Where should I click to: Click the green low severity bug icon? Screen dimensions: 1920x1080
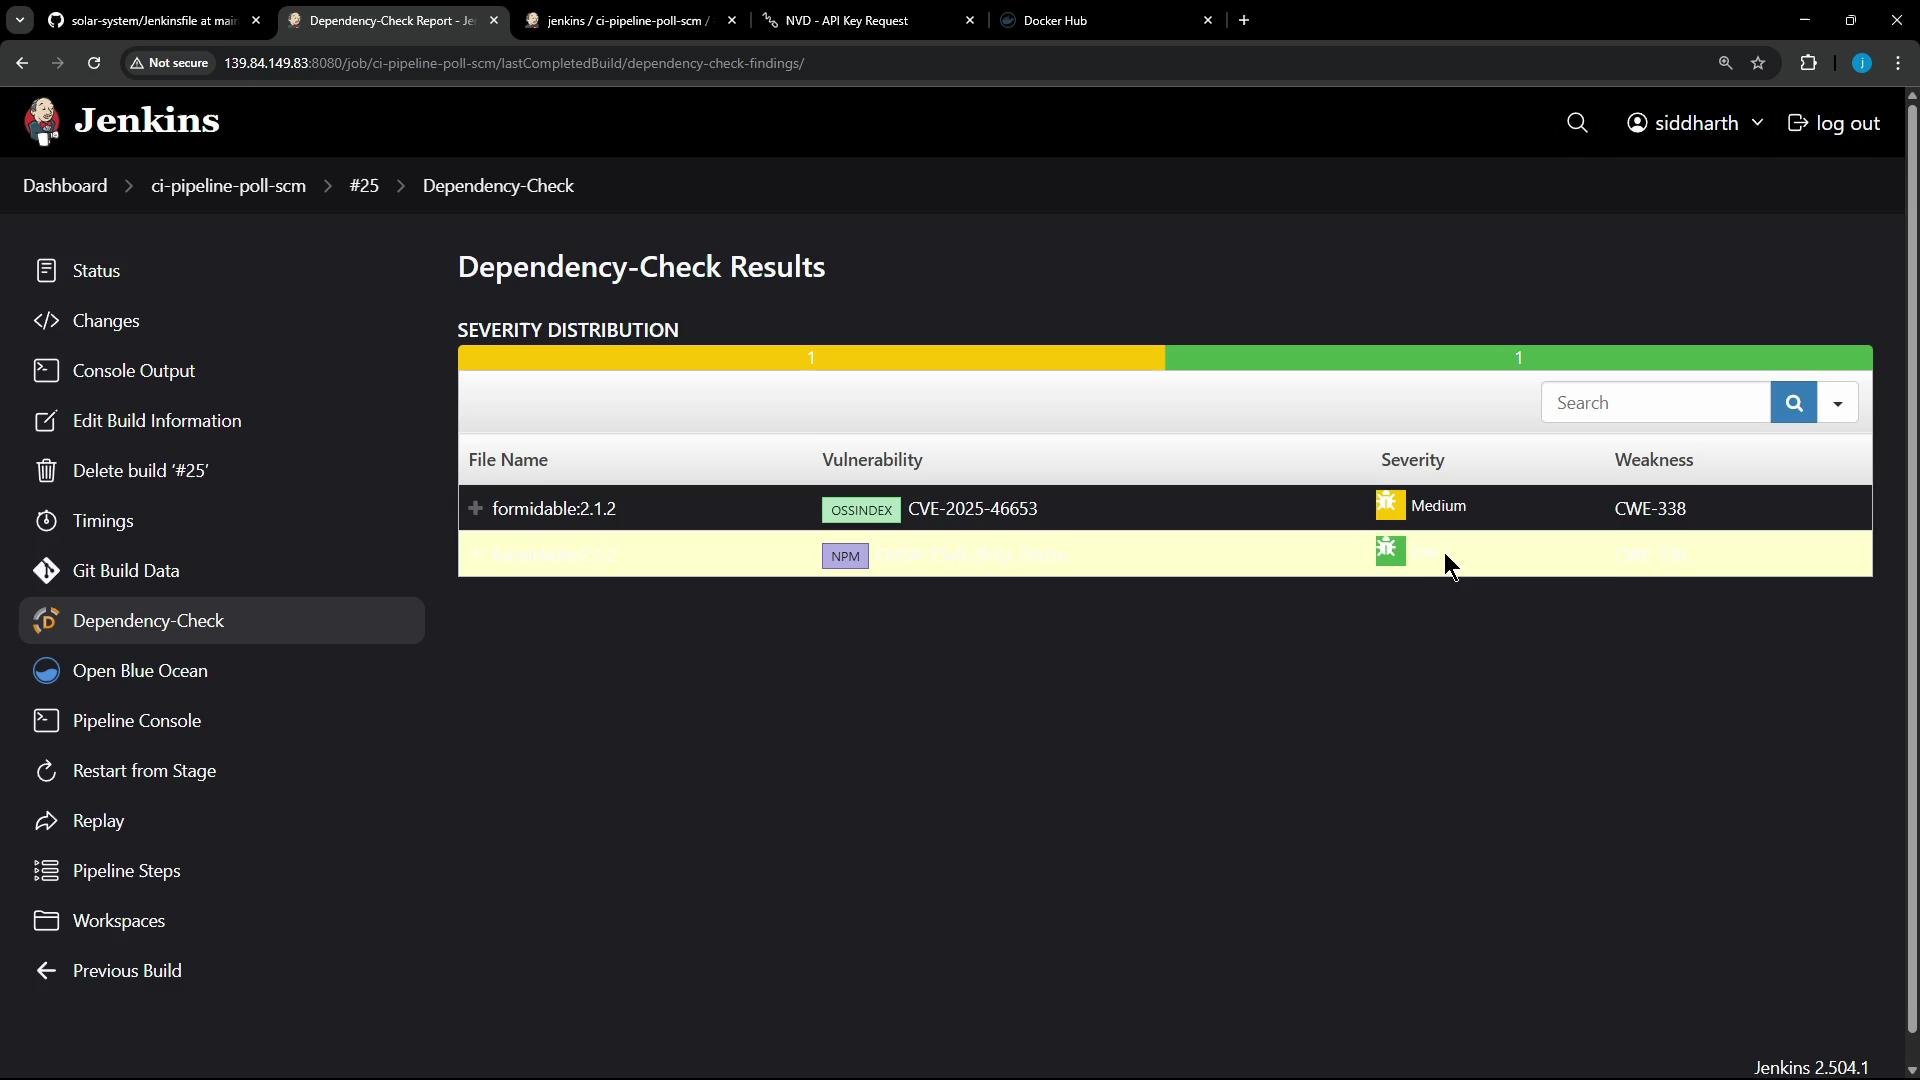(1390, 551)
